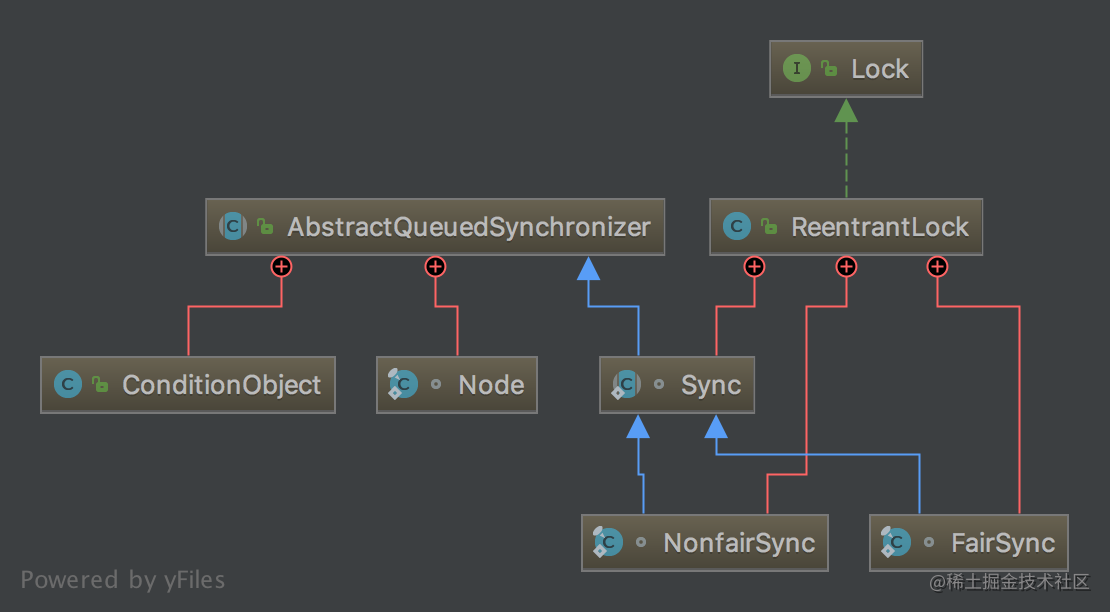Click the FairSync text label
This screenshot has width=1110, height=612.
[1003, 543]
